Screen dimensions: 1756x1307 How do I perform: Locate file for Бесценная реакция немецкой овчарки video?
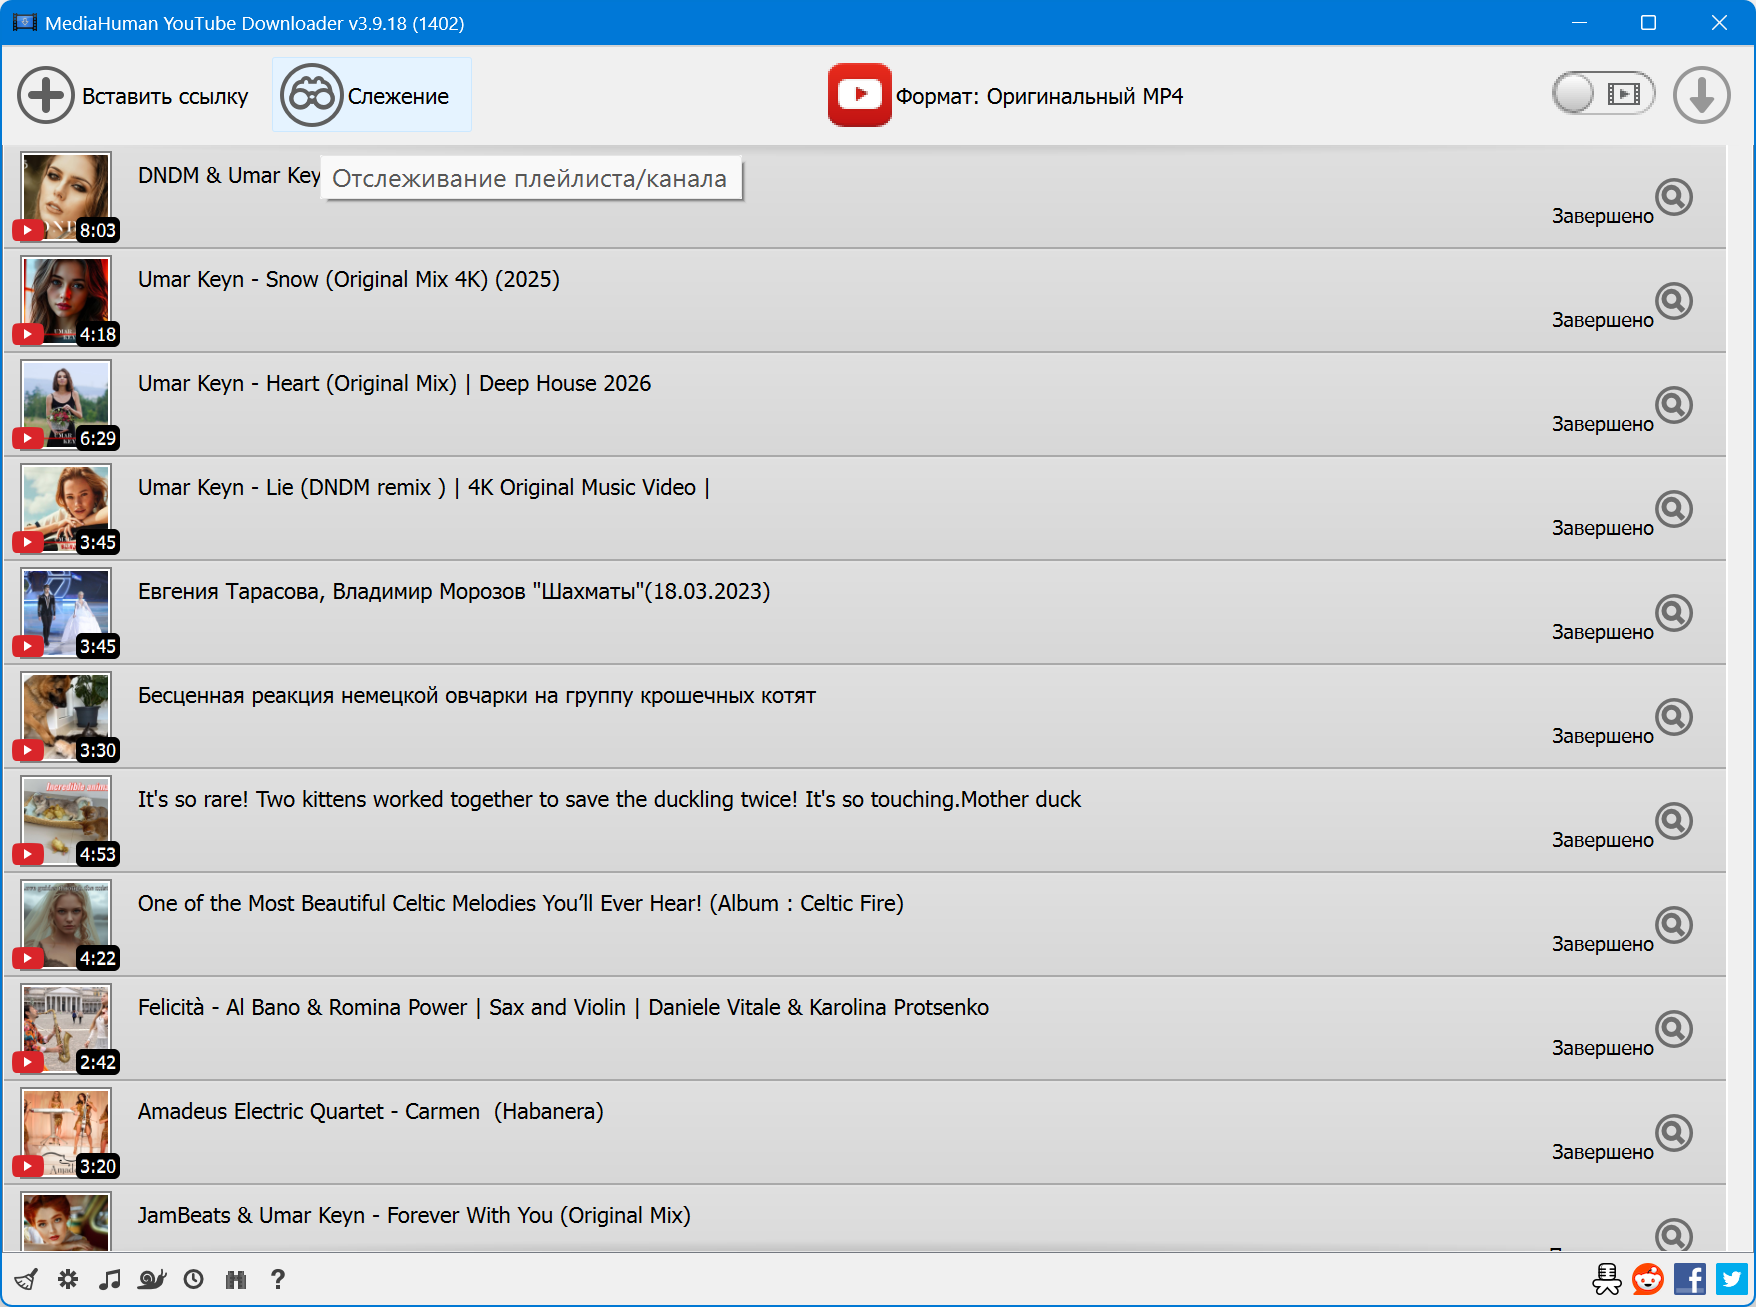pyautogui.click(x=1673, y=717)
